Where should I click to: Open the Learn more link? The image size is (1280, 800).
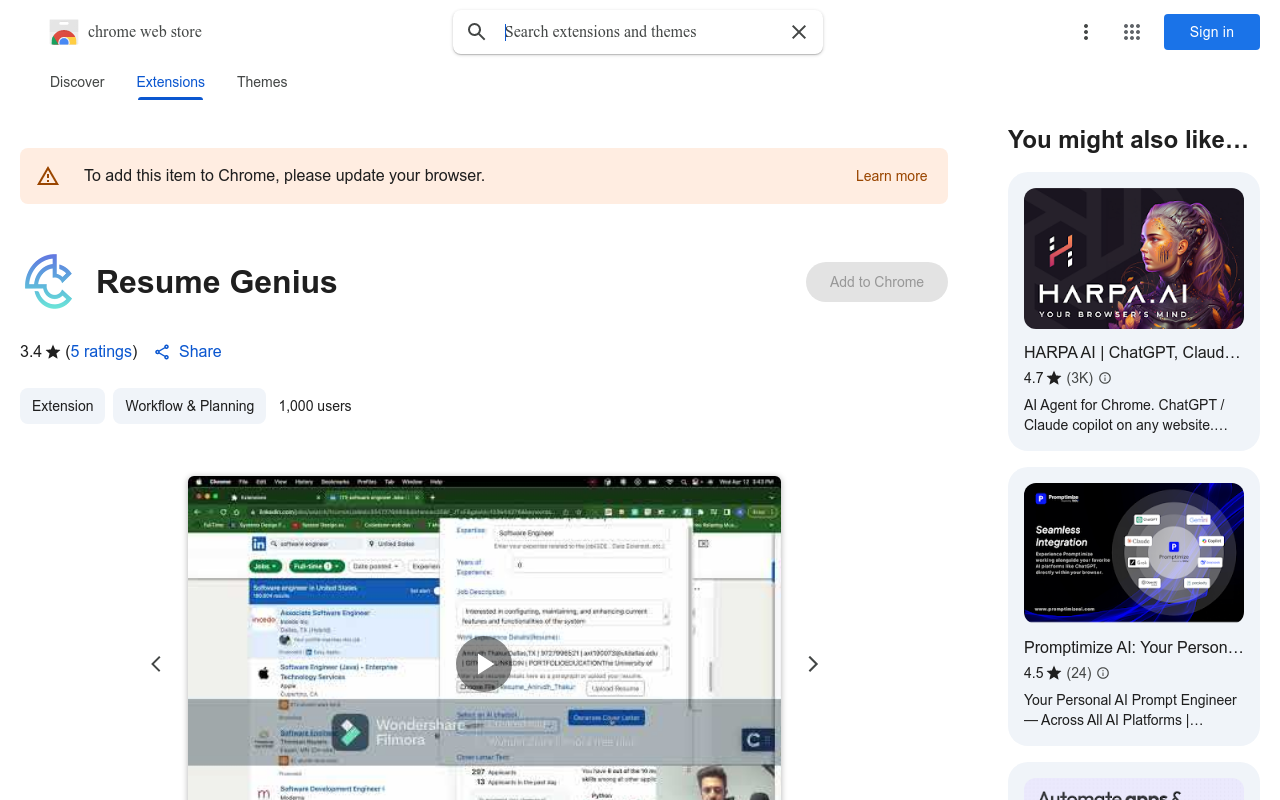[x=891, y=176]
